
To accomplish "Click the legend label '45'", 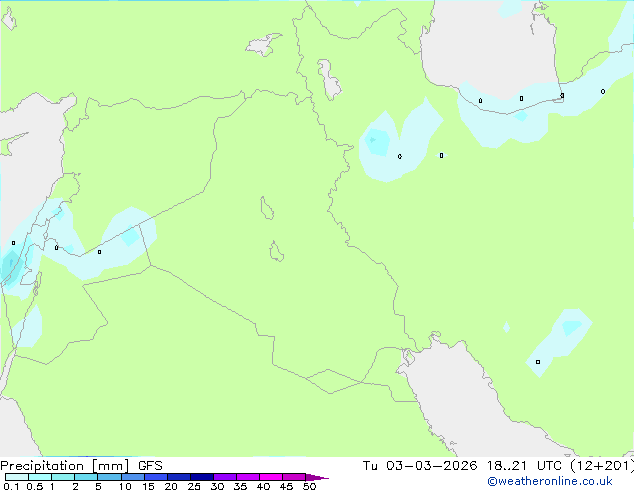I will (x=286, y=486).
